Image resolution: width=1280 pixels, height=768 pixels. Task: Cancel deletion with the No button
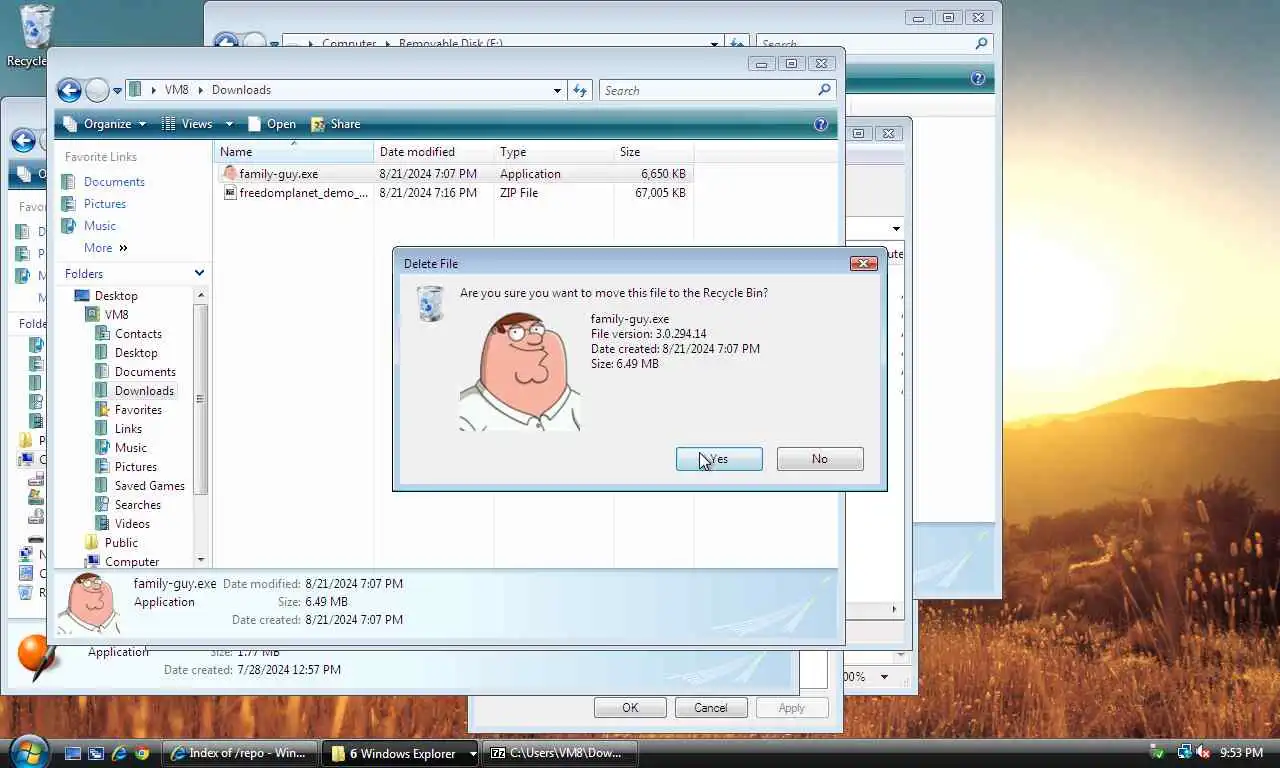click(x=820, y=459)
